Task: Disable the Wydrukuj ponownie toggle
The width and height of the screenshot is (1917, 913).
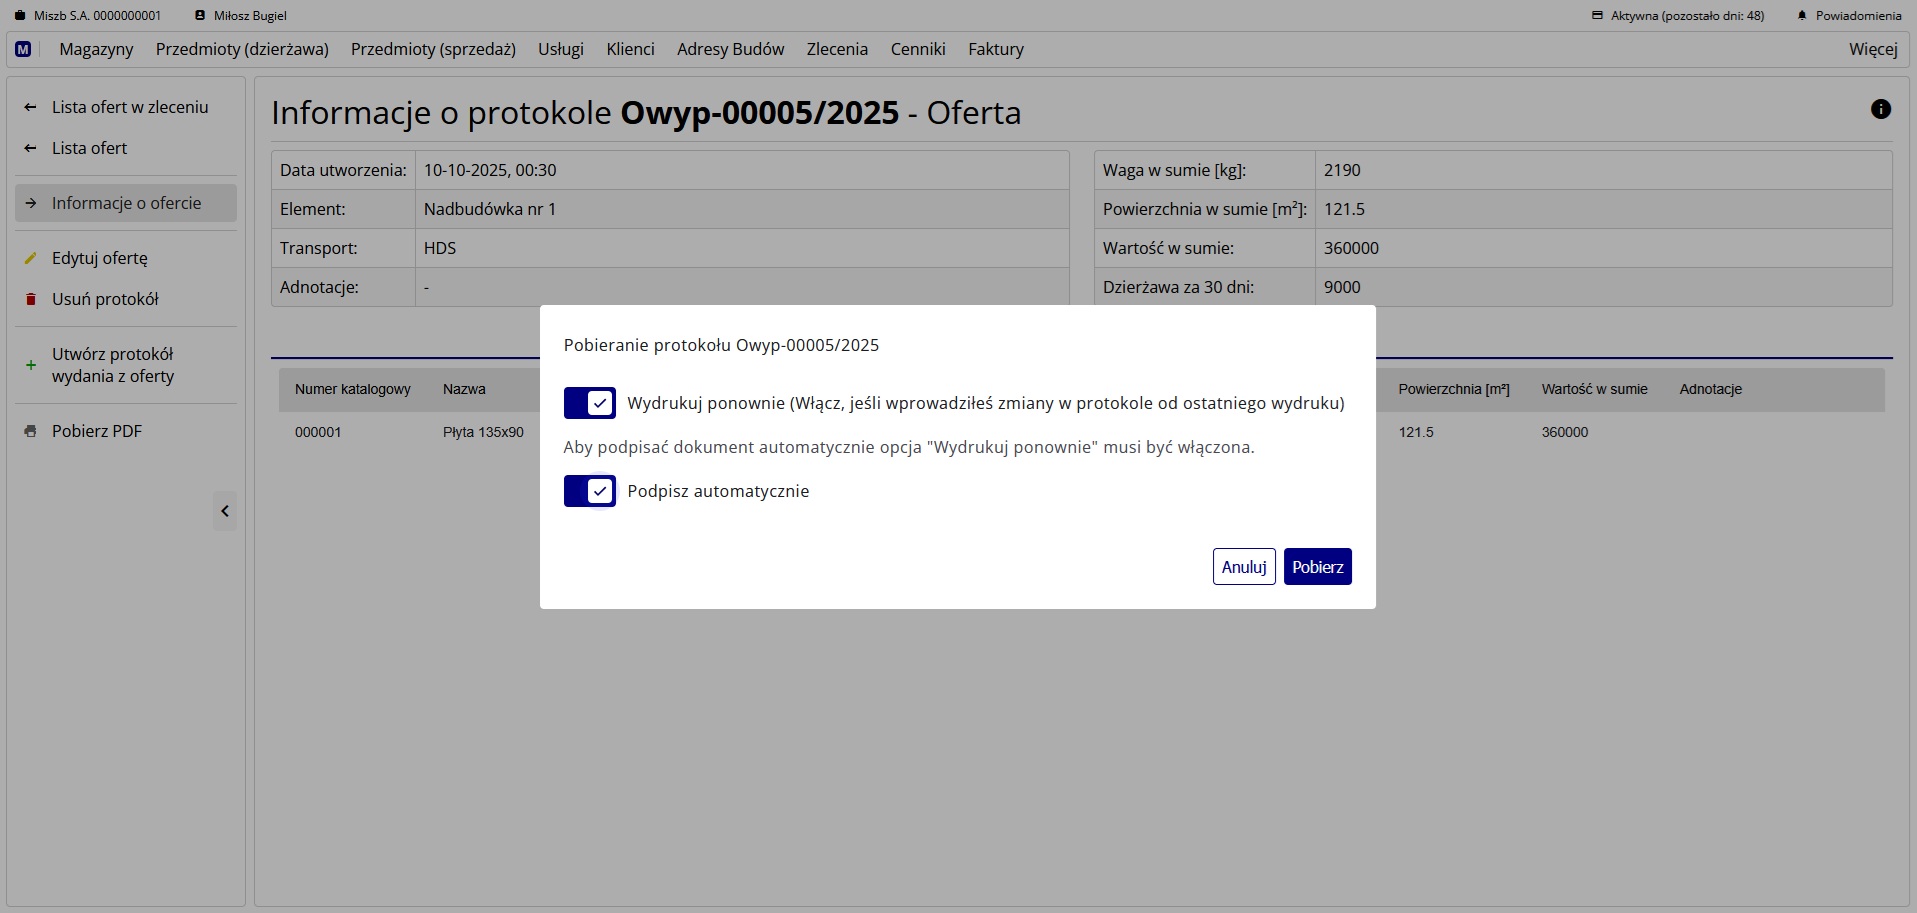Action: tap(589, 403)
